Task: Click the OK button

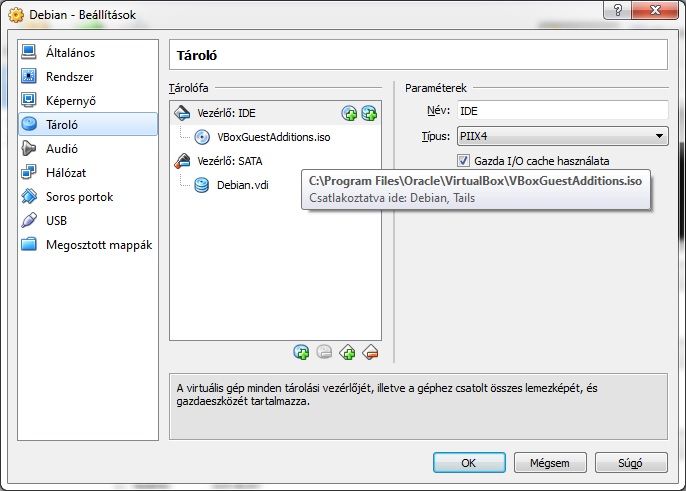Action: tap(469, 463)
